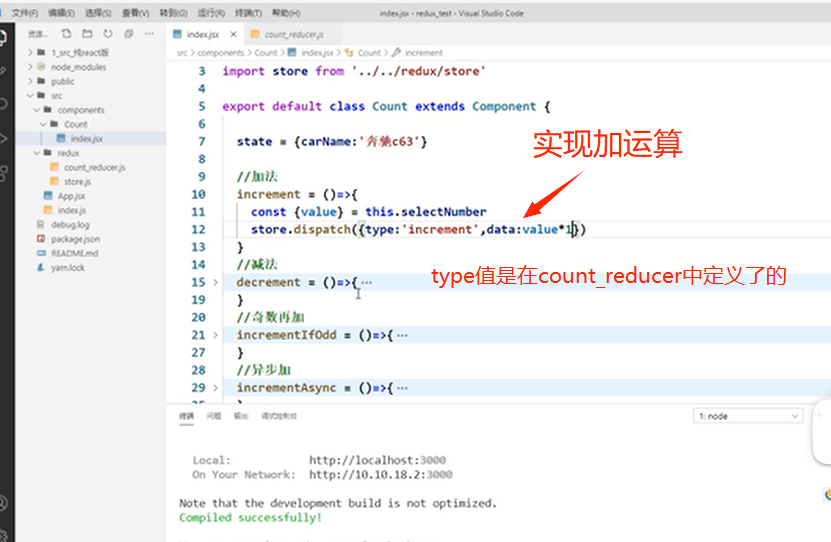Close the index.jsx editor tab
Screen dimensions: 831x542
[233, 34]
